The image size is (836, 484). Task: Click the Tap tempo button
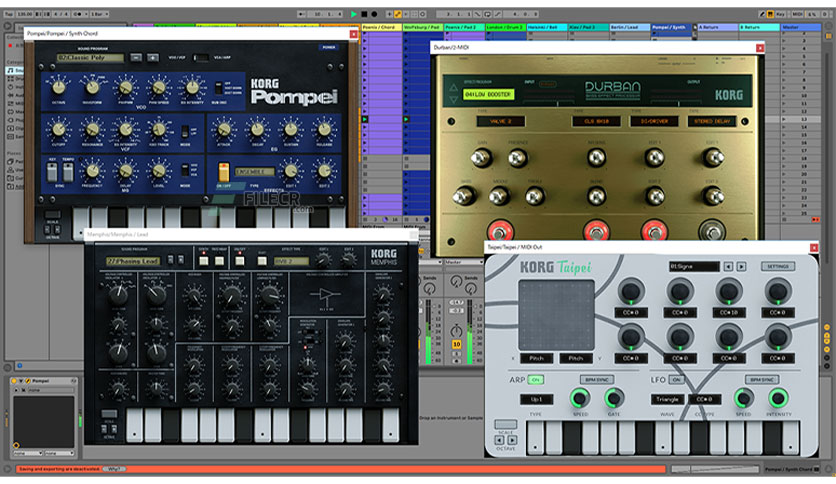9,14
